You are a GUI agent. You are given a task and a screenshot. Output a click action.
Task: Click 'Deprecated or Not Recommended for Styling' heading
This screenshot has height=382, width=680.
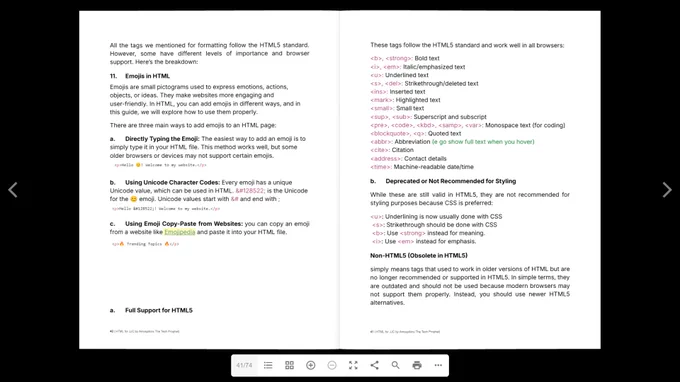pyautogui.click(x=451, y=181)
